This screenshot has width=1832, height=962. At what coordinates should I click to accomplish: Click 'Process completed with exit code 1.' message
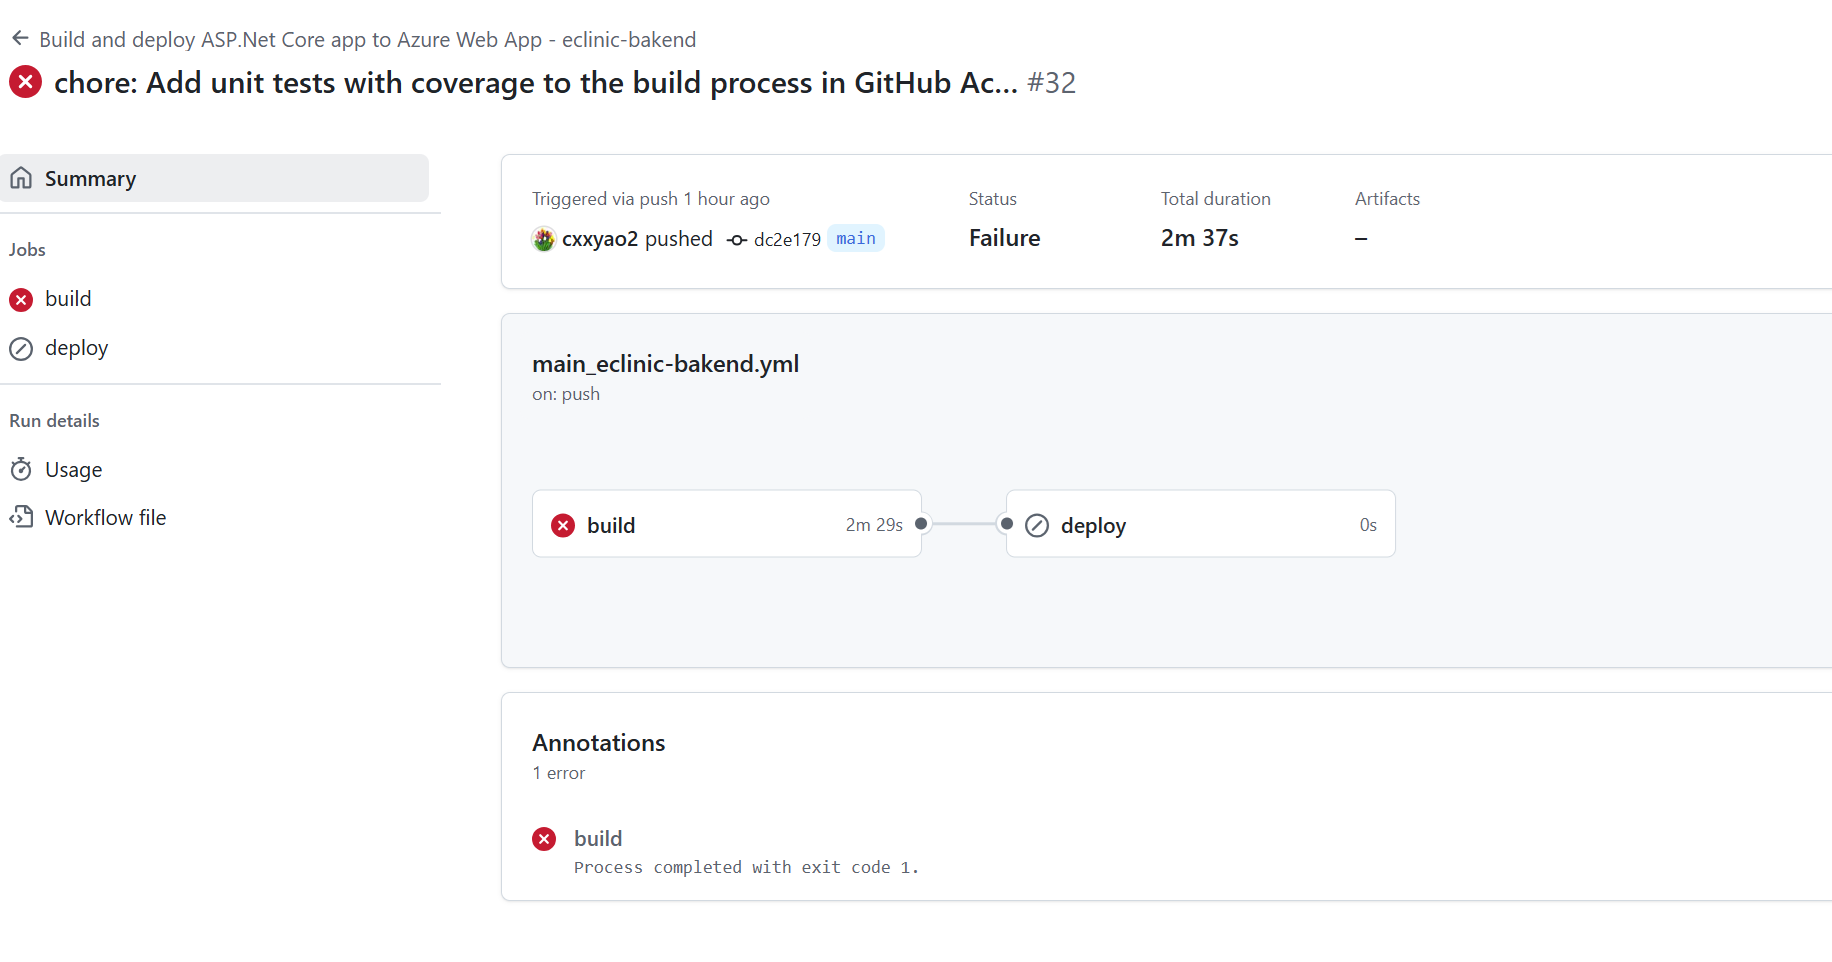pos(746,868)
